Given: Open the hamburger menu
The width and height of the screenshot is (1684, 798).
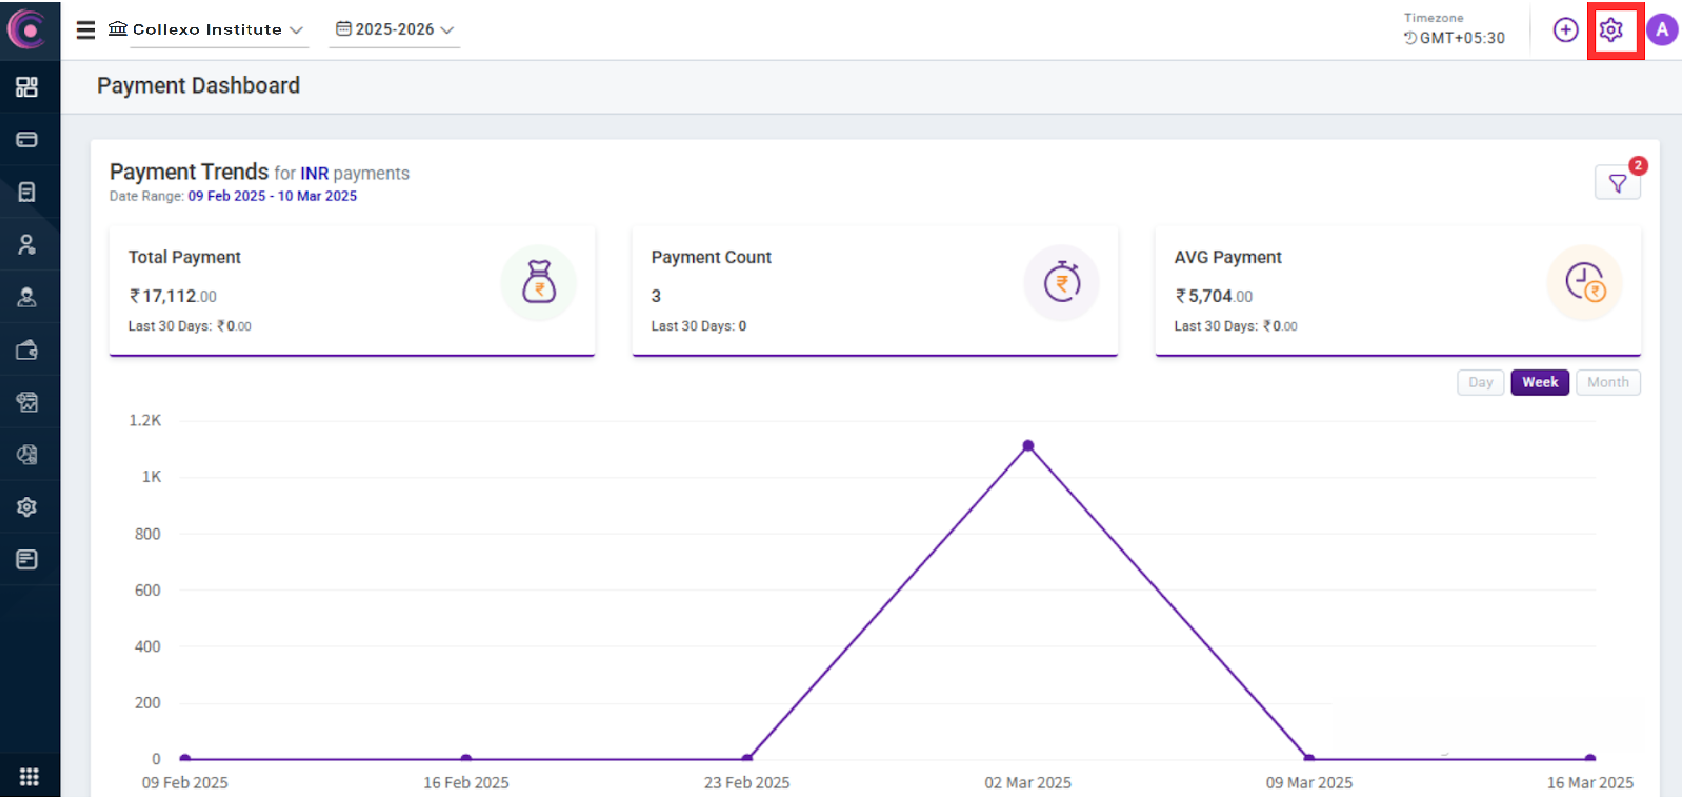Looking at the screenshot, I should coord(86,30).
